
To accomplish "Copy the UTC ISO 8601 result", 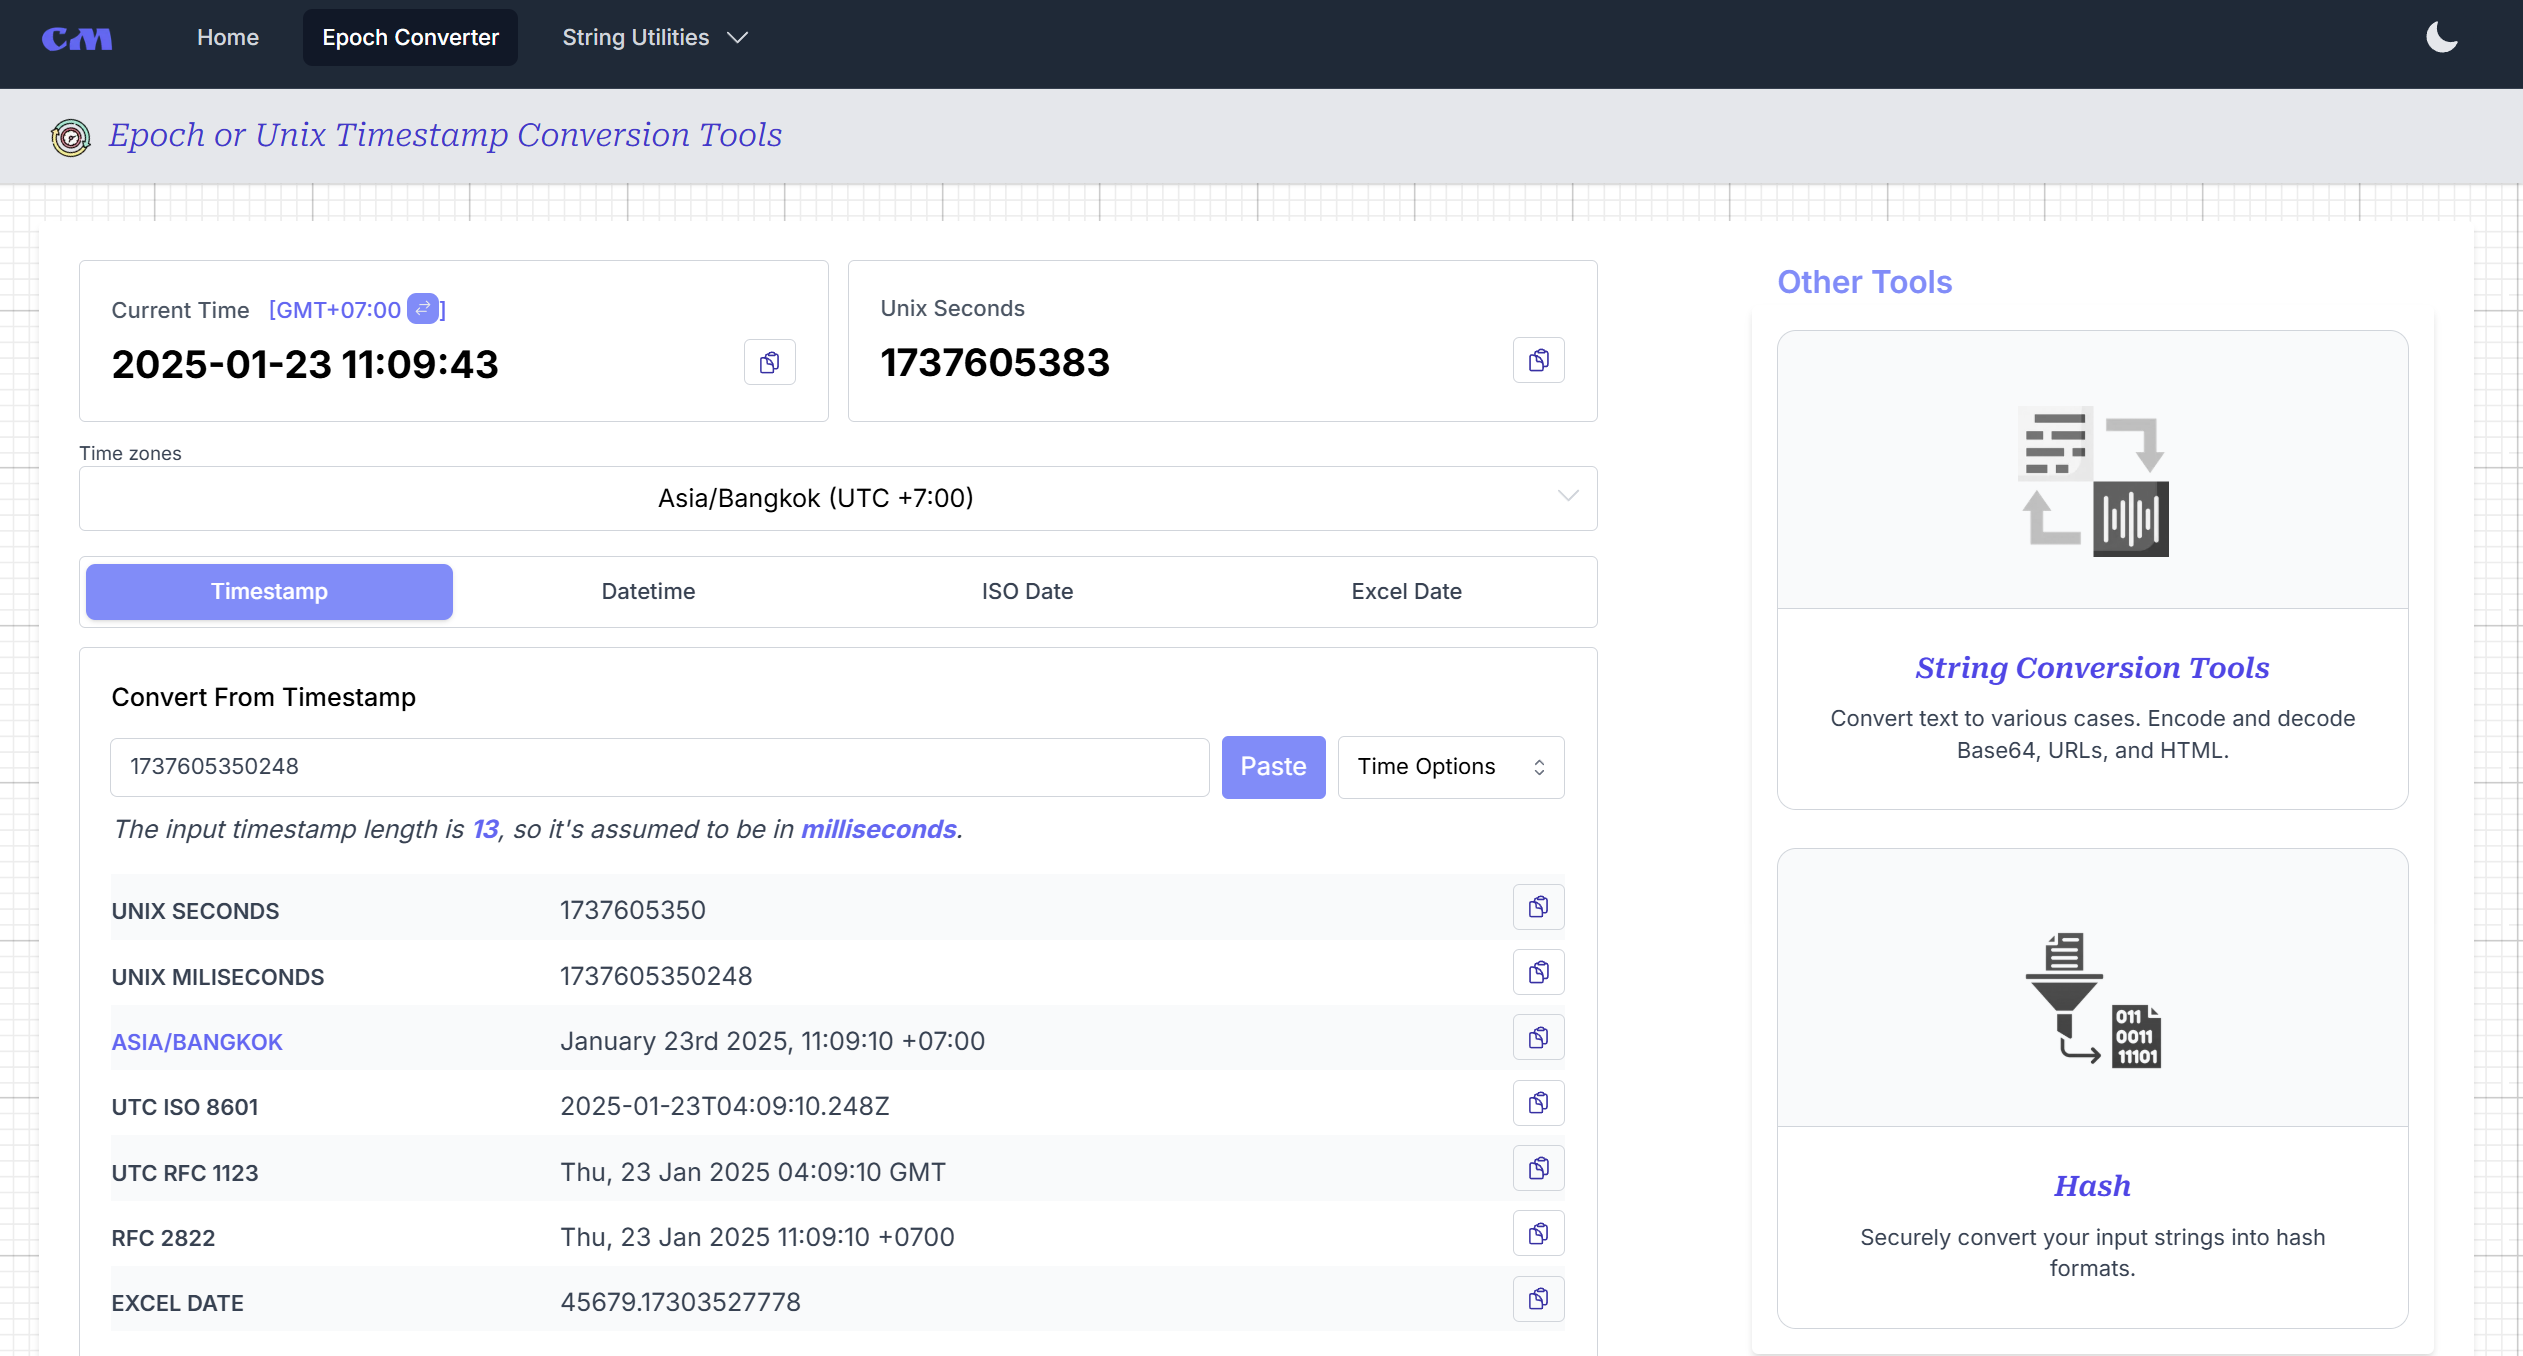I will pos(1538,1103).
